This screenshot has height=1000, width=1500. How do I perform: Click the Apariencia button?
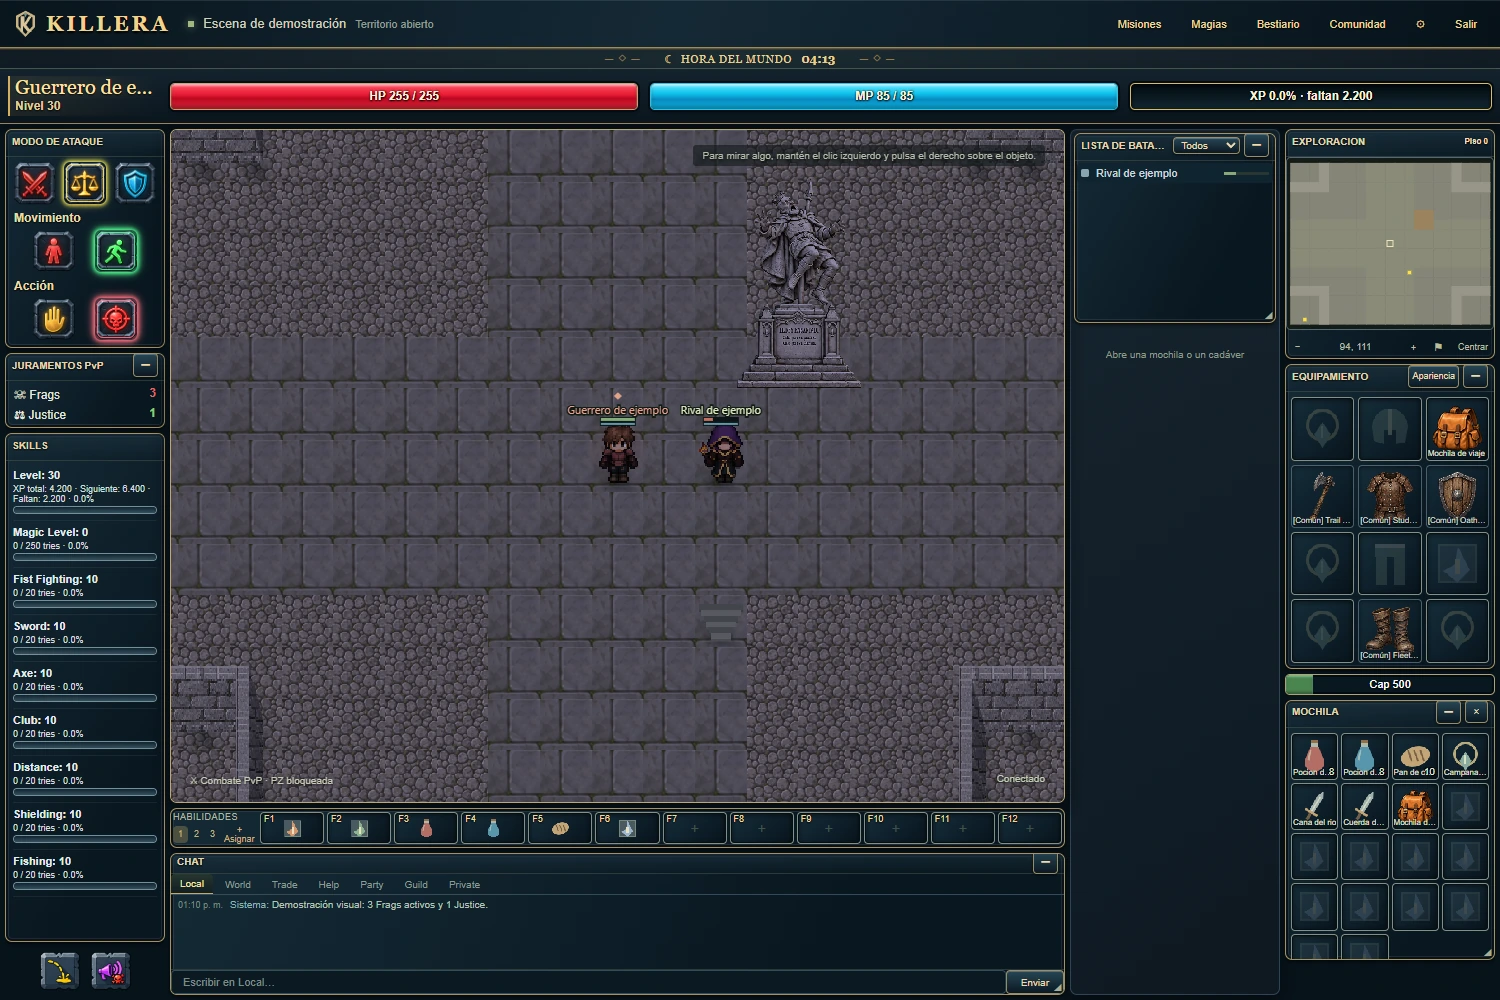pyautogui.click(x=1434, y=376)
